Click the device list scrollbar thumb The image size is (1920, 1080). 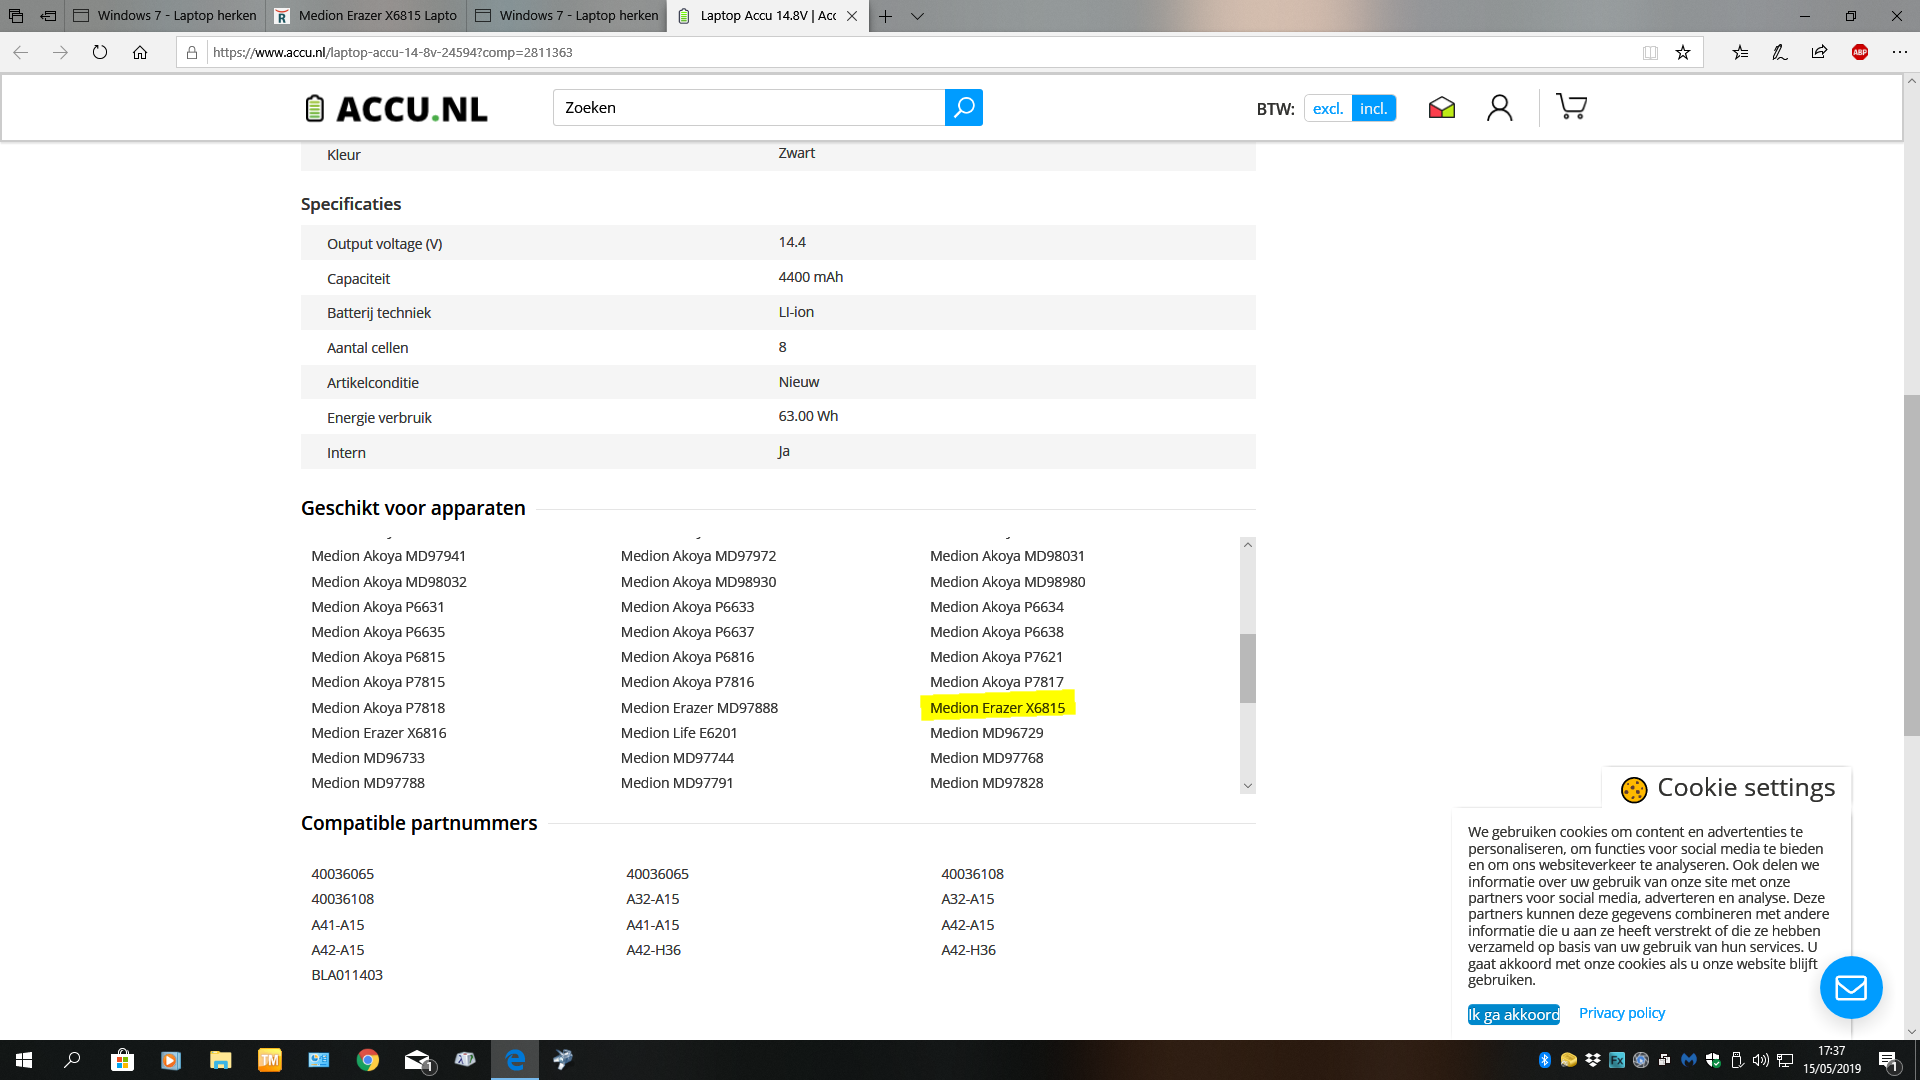click(x=1247, y=668)
